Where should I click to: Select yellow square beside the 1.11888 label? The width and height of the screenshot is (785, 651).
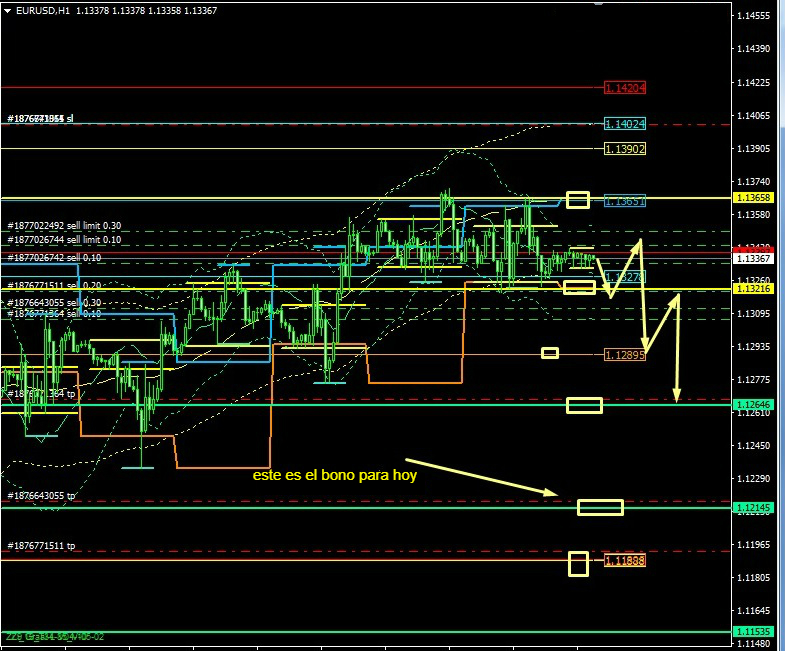(578, 564)
